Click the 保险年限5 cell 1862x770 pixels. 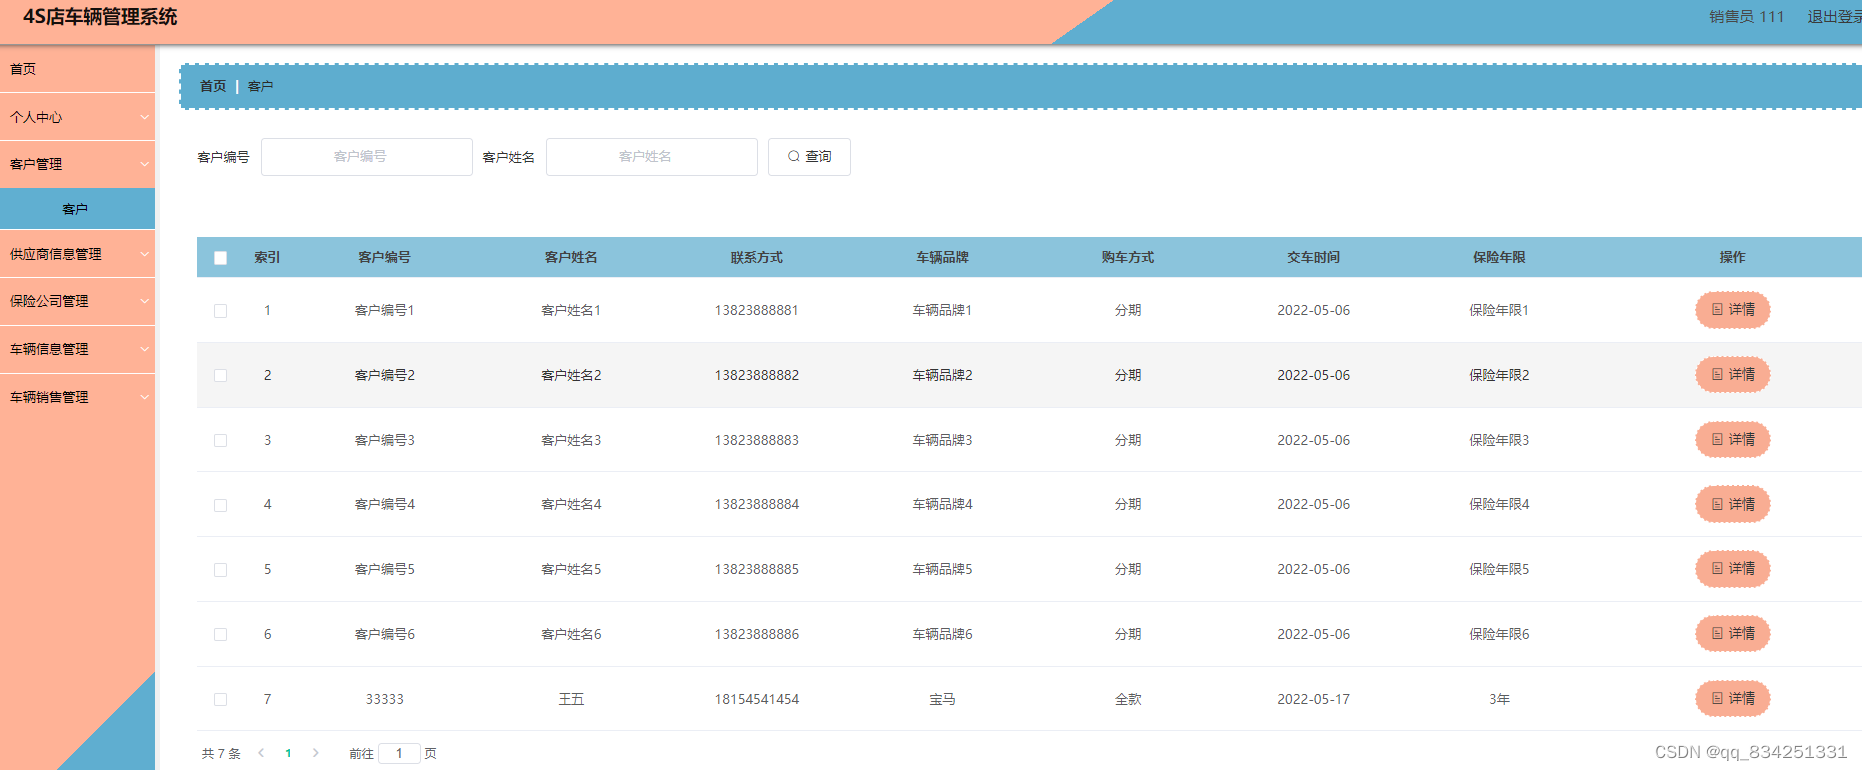tap(1499, 570)
